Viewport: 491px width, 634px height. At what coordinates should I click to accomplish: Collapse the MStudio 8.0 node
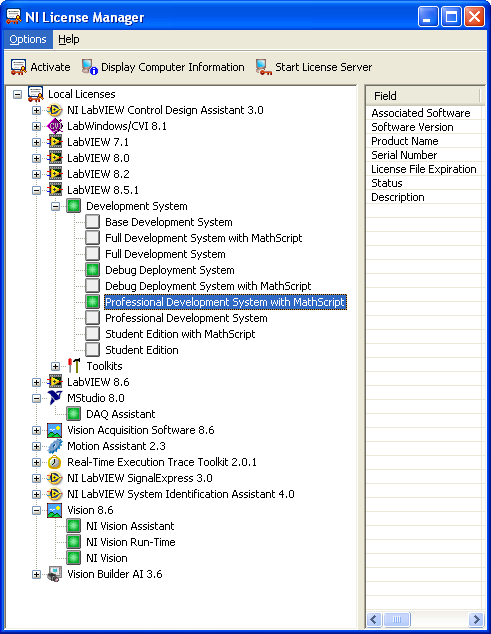(x=36, y=398)
